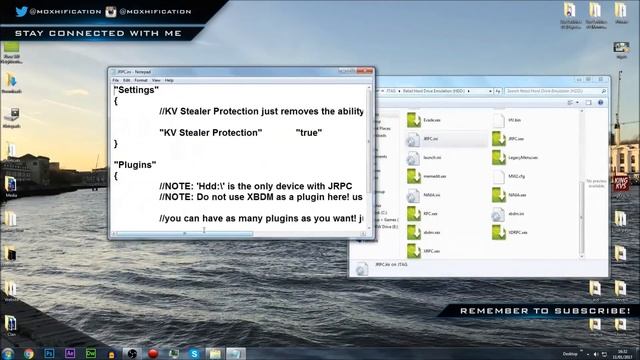The width and height of the screenshot is (640, 360).
Task: Click the "Plugins" heading in Notepad
Action: pyautogui.click(x=135, y=165)
